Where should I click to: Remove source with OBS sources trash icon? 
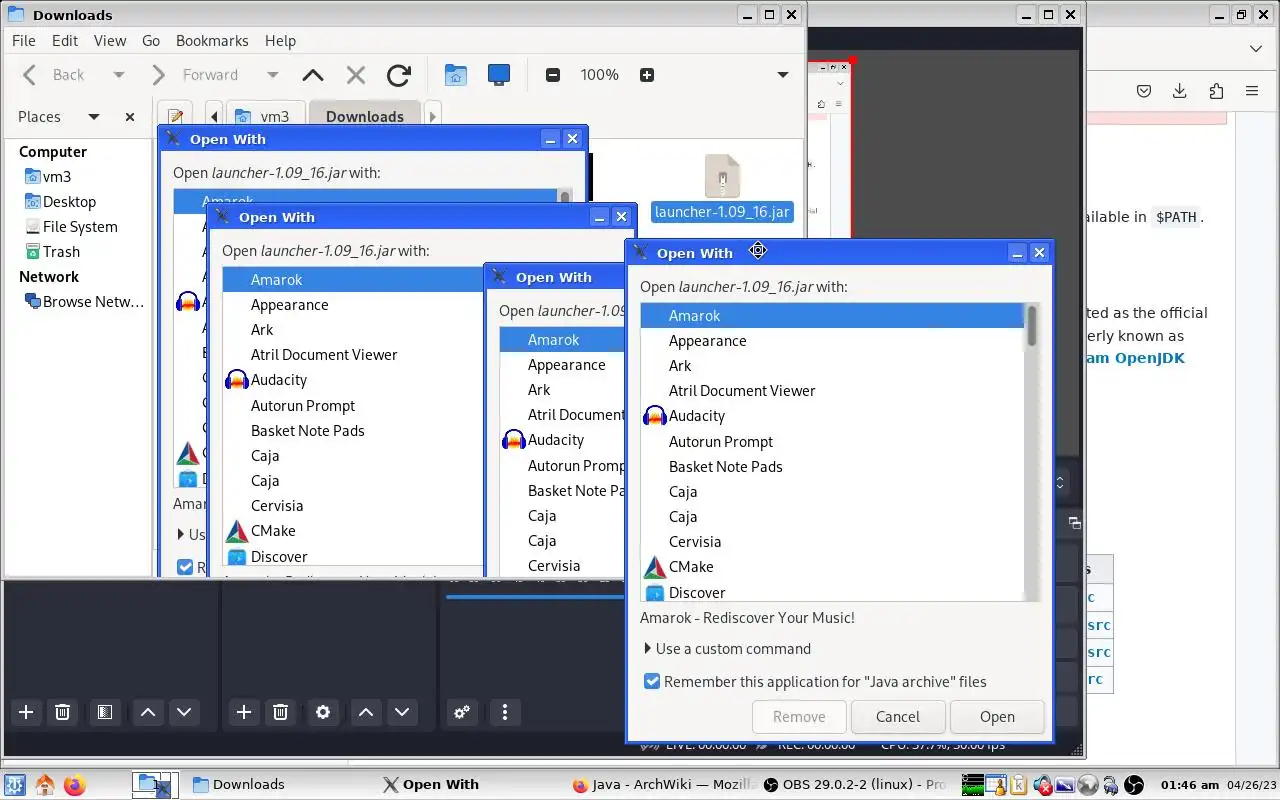point(281,712)
